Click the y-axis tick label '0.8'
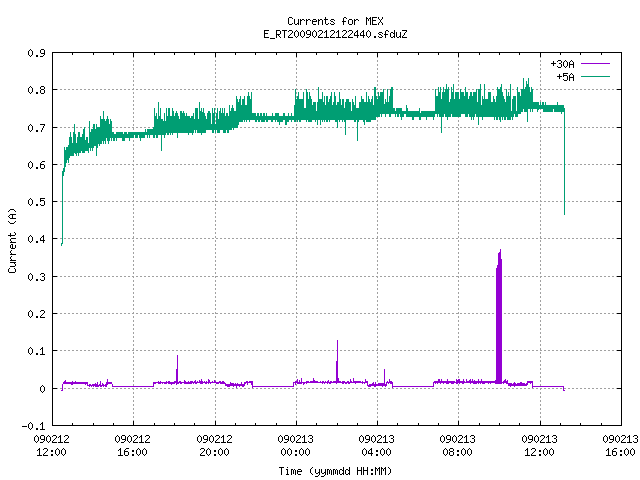 (37, 90)
